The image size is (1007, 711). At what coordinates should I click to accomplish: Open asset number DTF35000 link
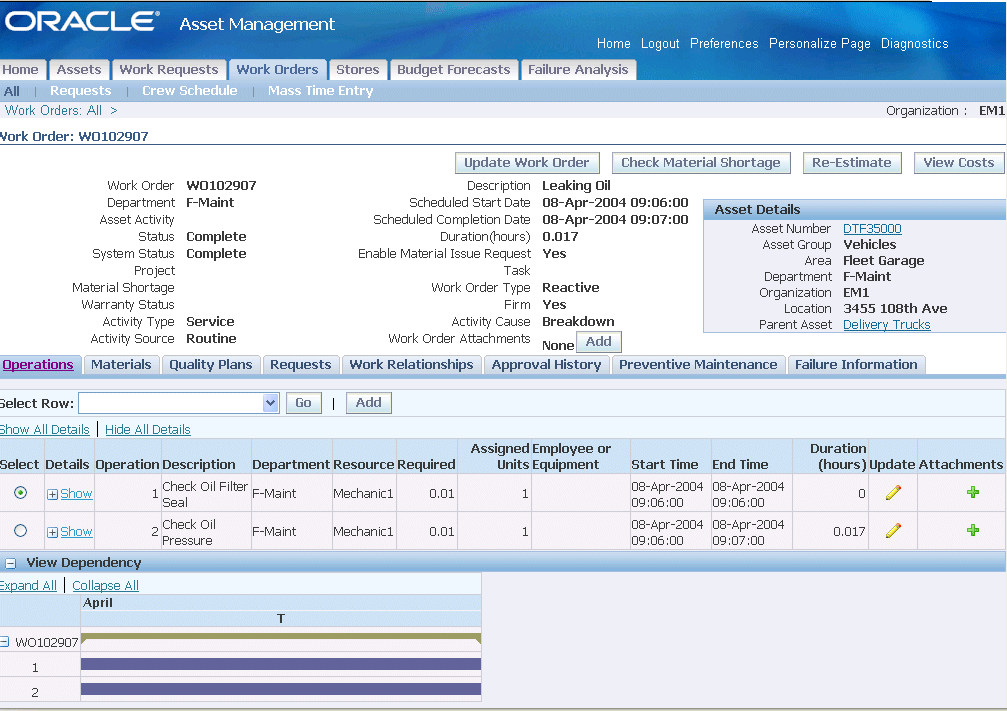872,229
